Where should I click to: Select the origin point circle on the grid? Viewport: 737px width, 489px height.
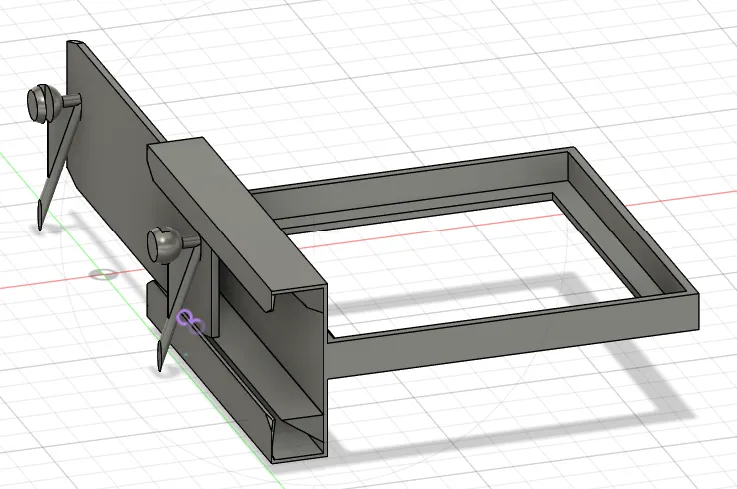[104, 274]
